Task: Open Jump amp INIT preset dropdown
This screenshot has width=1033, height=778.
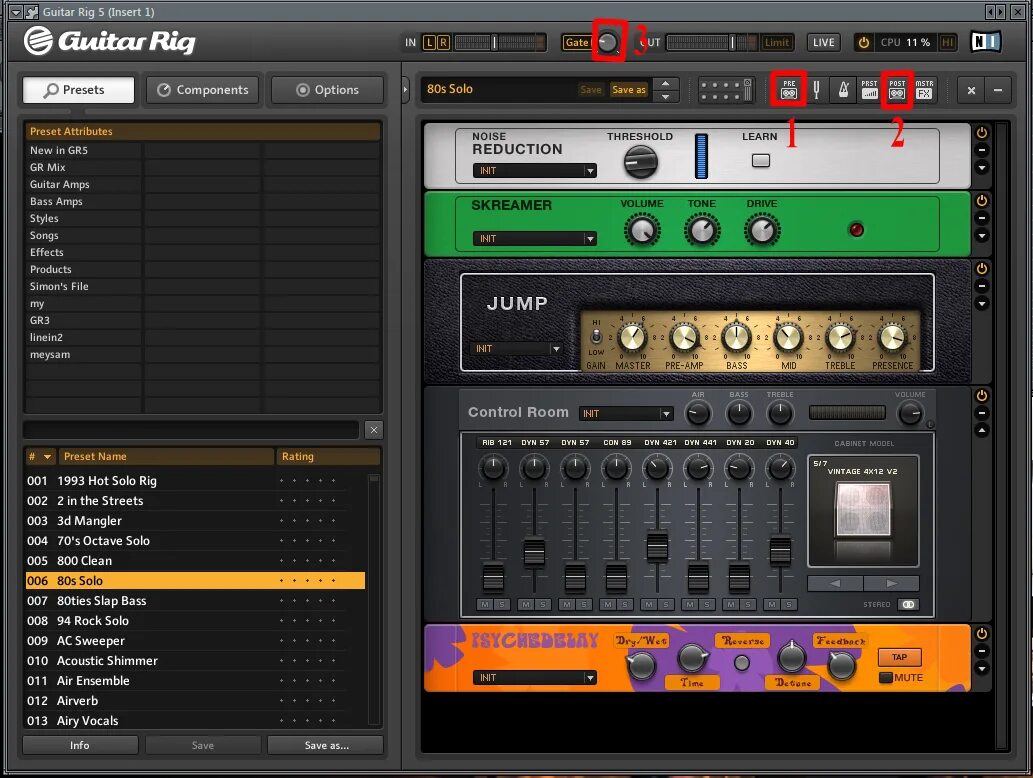Action: 516,348
